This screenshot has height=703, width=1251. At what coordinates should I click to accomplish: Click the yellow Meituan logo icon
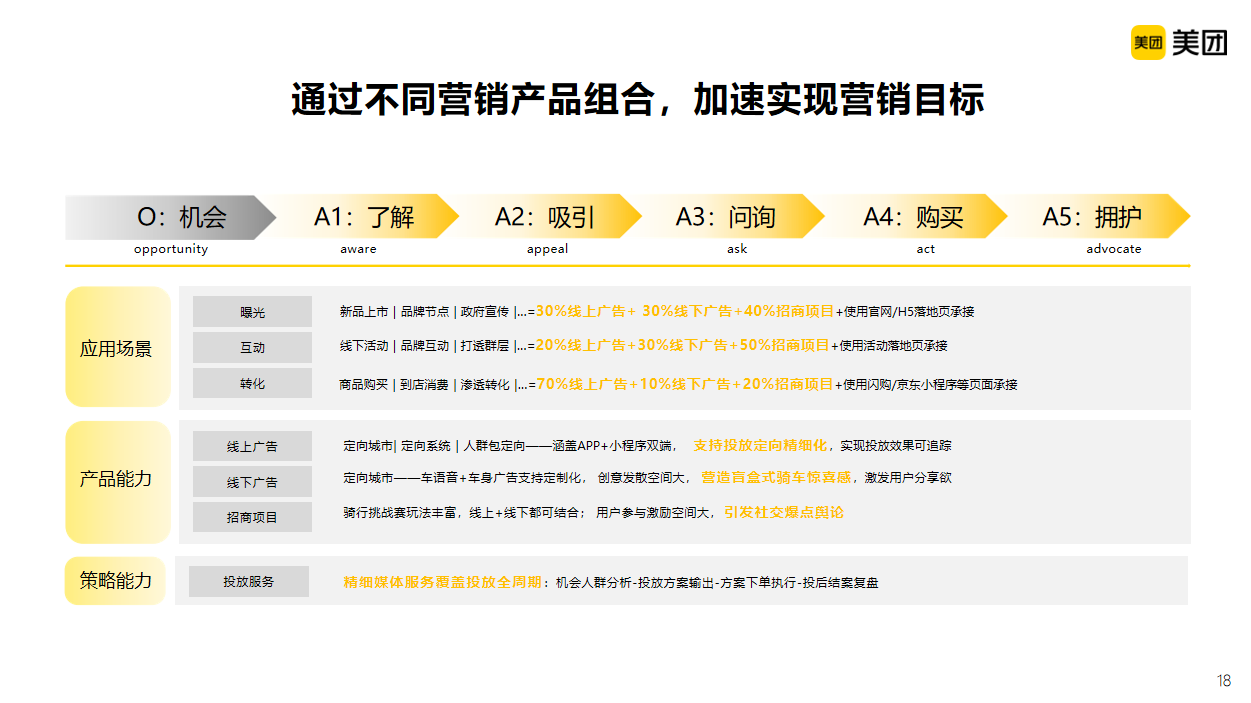pos(1148,43)
